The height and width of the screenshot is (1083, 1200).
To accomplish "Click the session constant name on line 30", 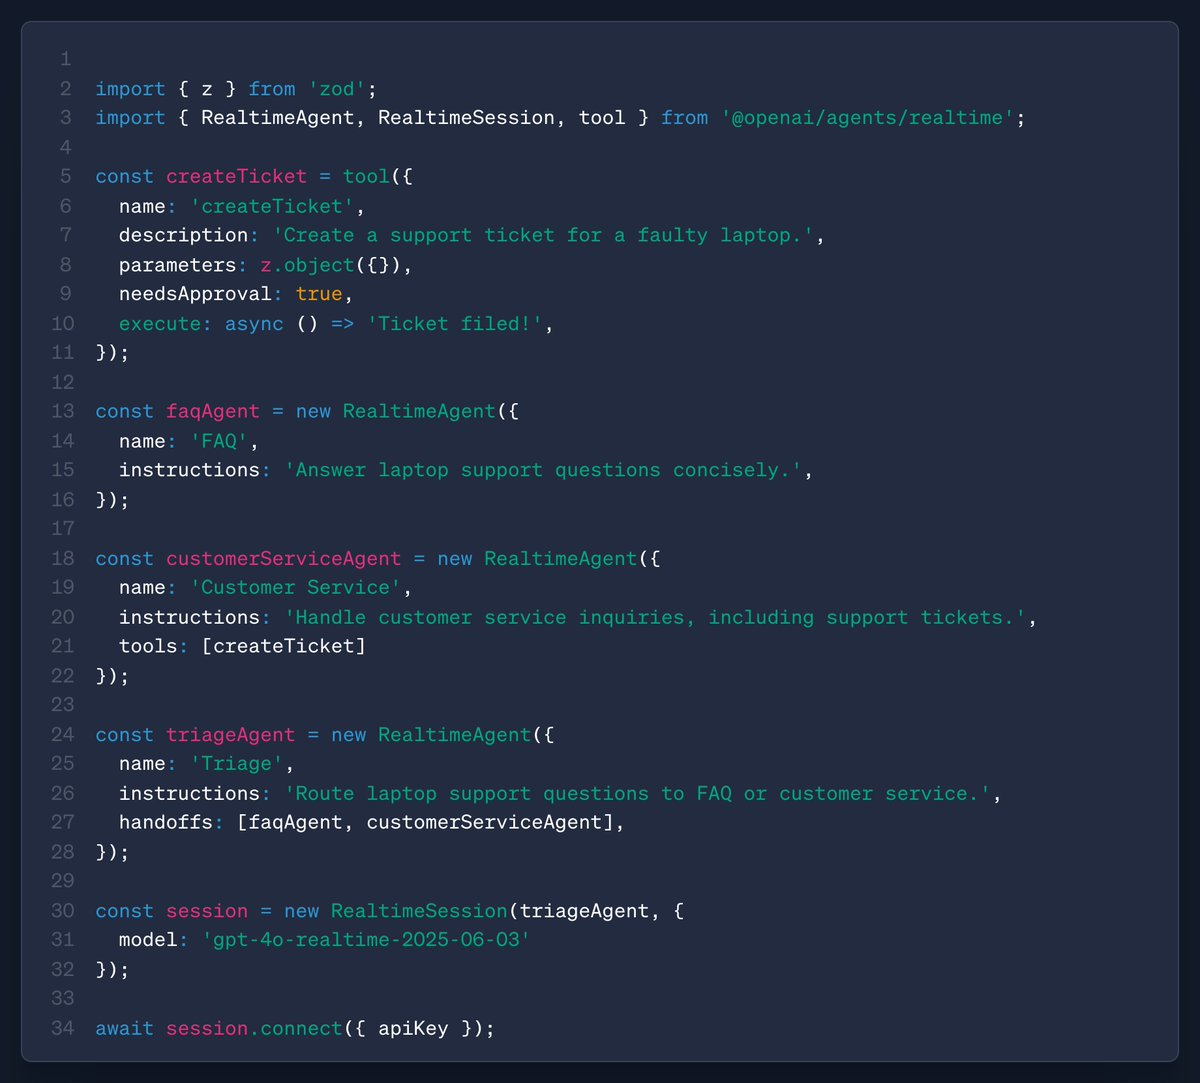I will [x=207, y=911].
